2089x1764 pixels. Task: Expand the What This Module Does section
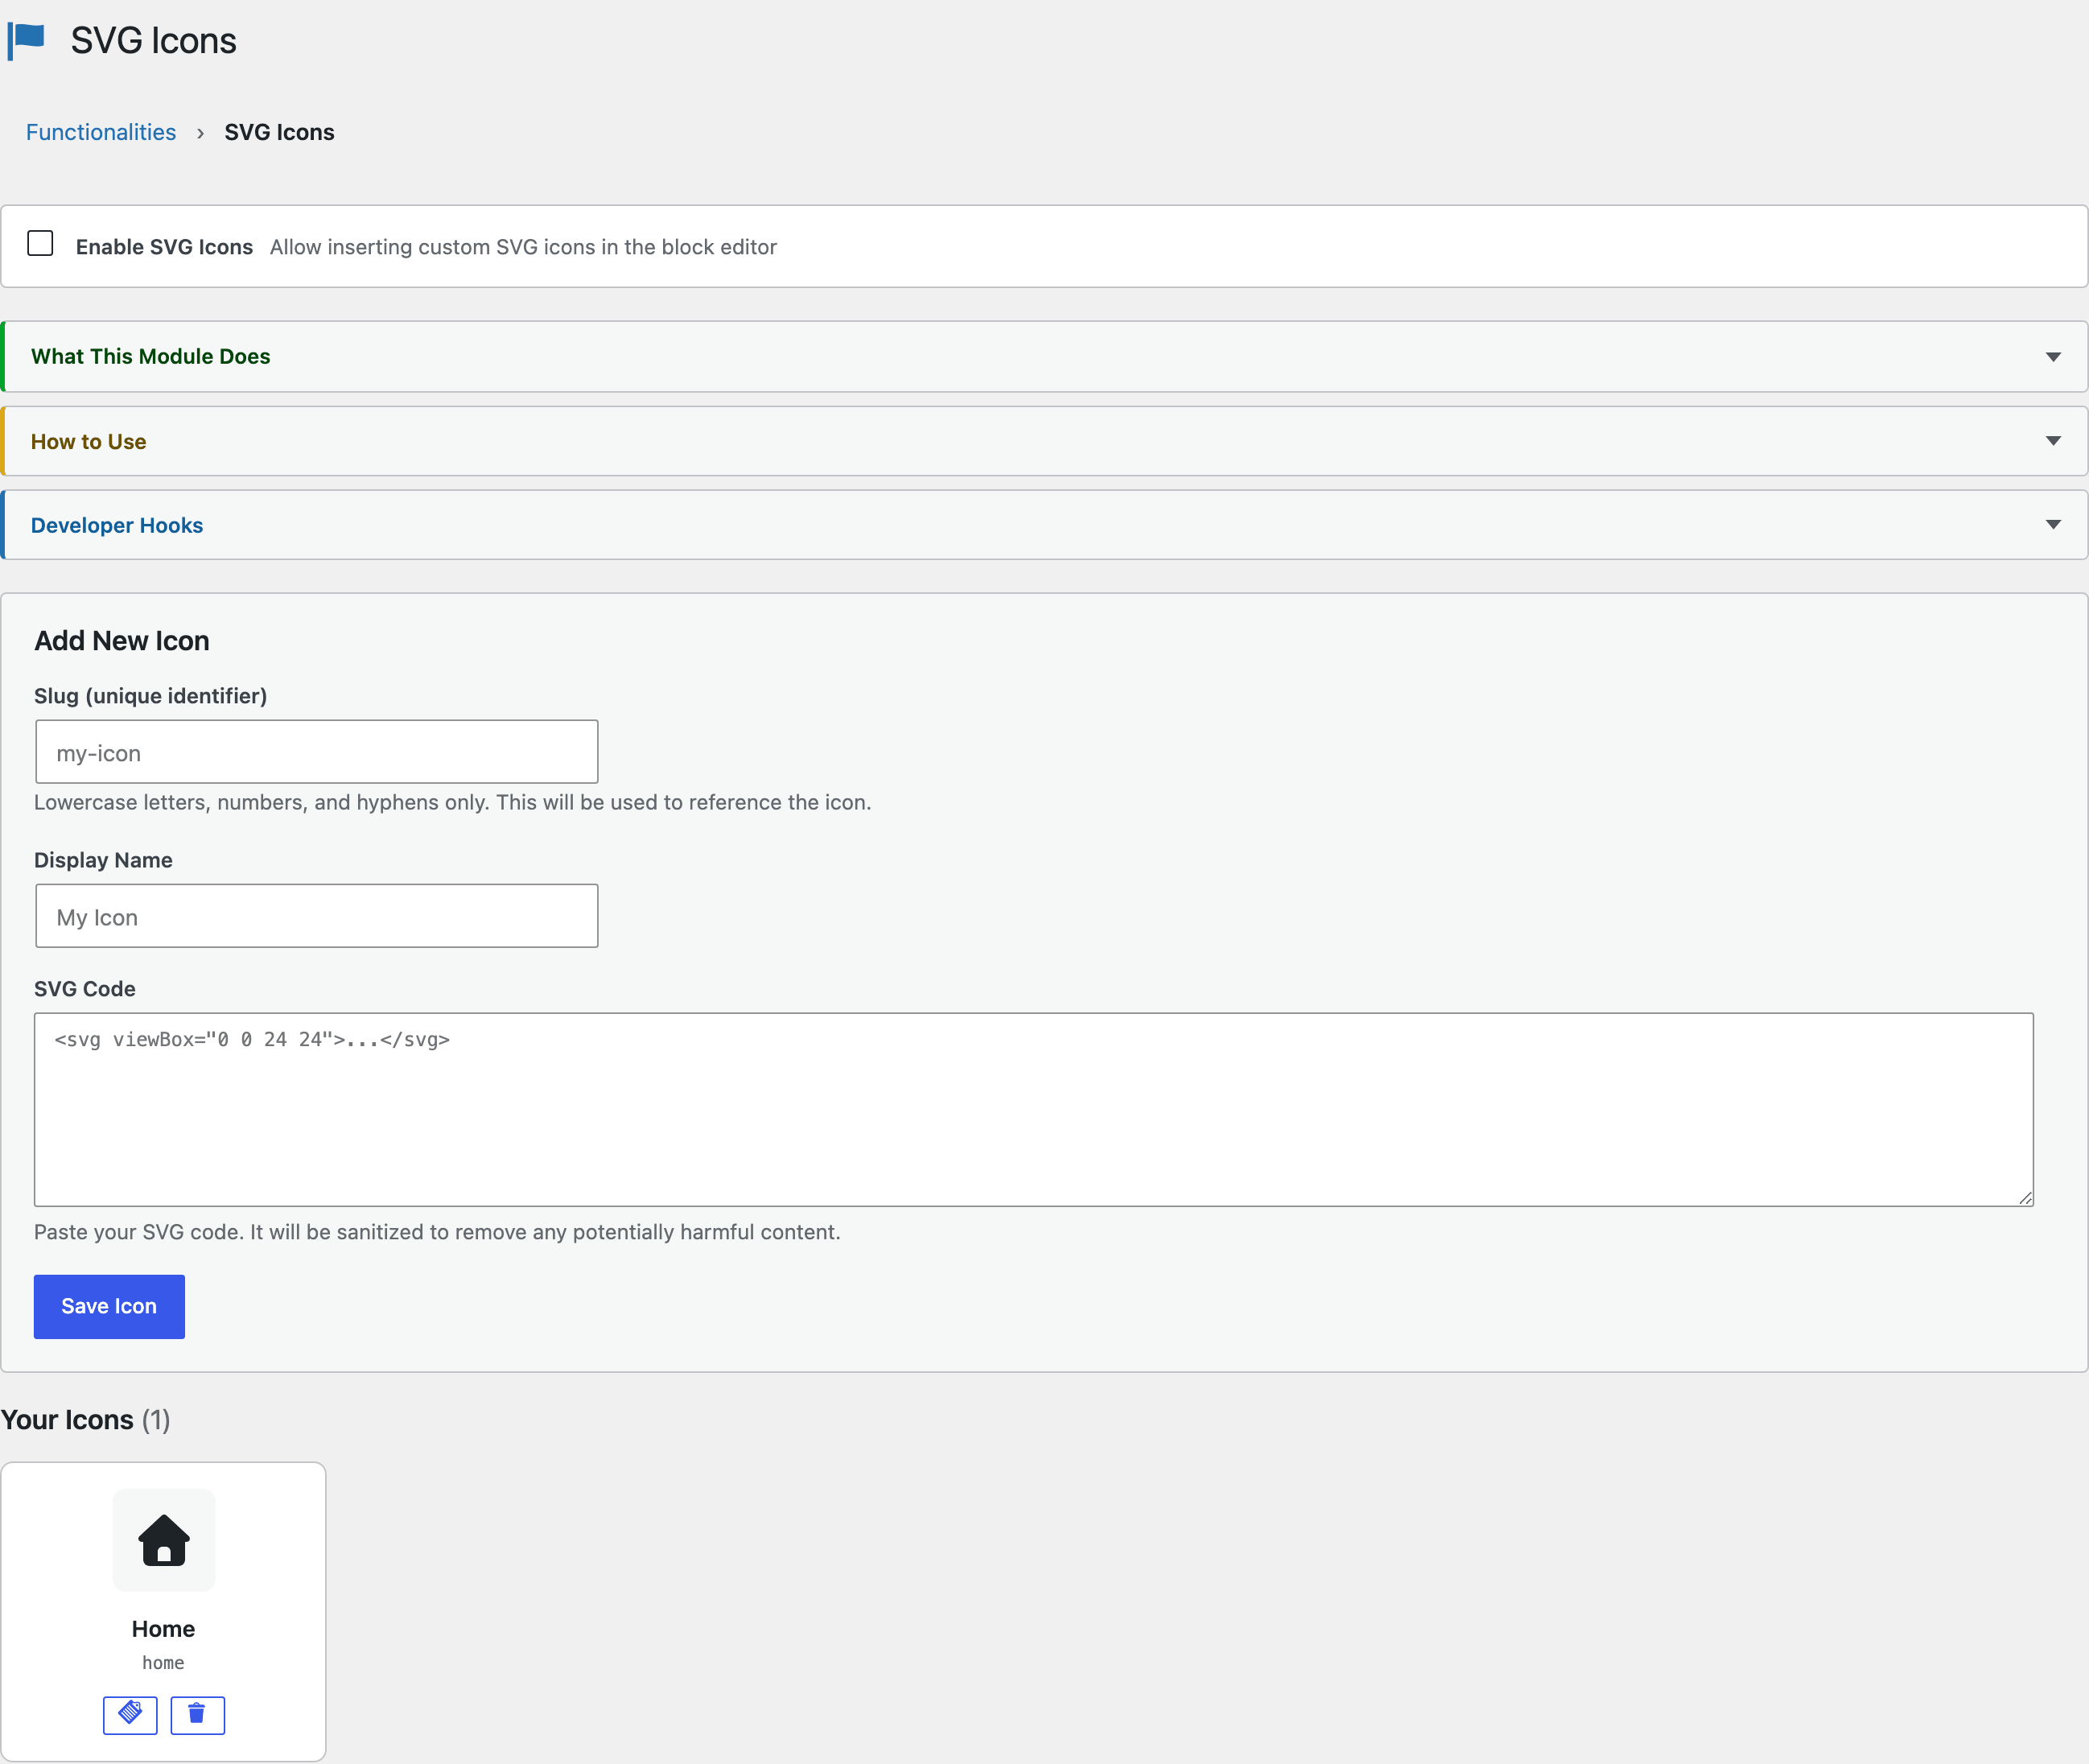(1044, 356)
